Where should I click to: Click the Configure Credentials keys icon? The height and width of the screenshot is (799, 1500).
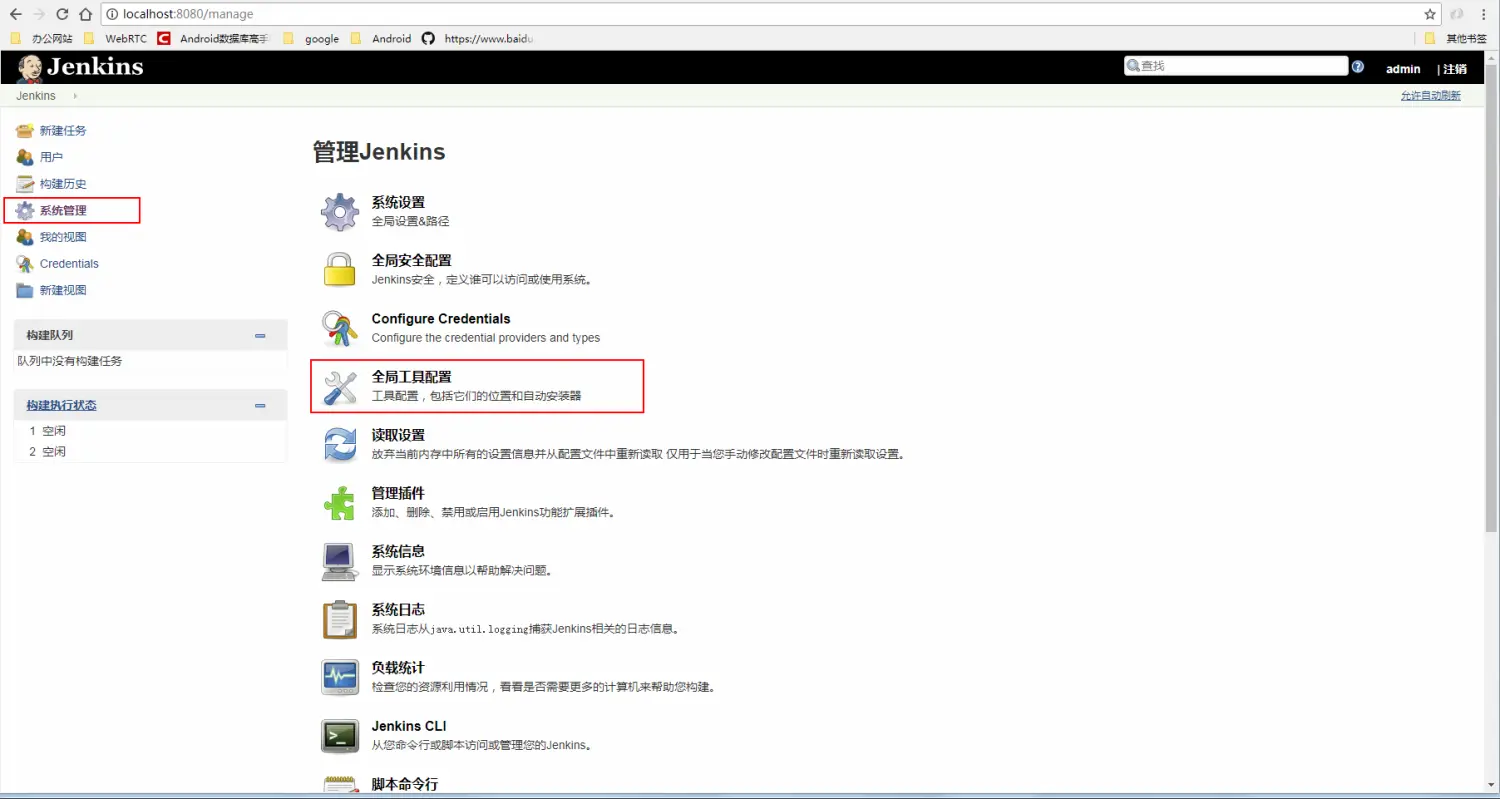click(x=340, y=327)
